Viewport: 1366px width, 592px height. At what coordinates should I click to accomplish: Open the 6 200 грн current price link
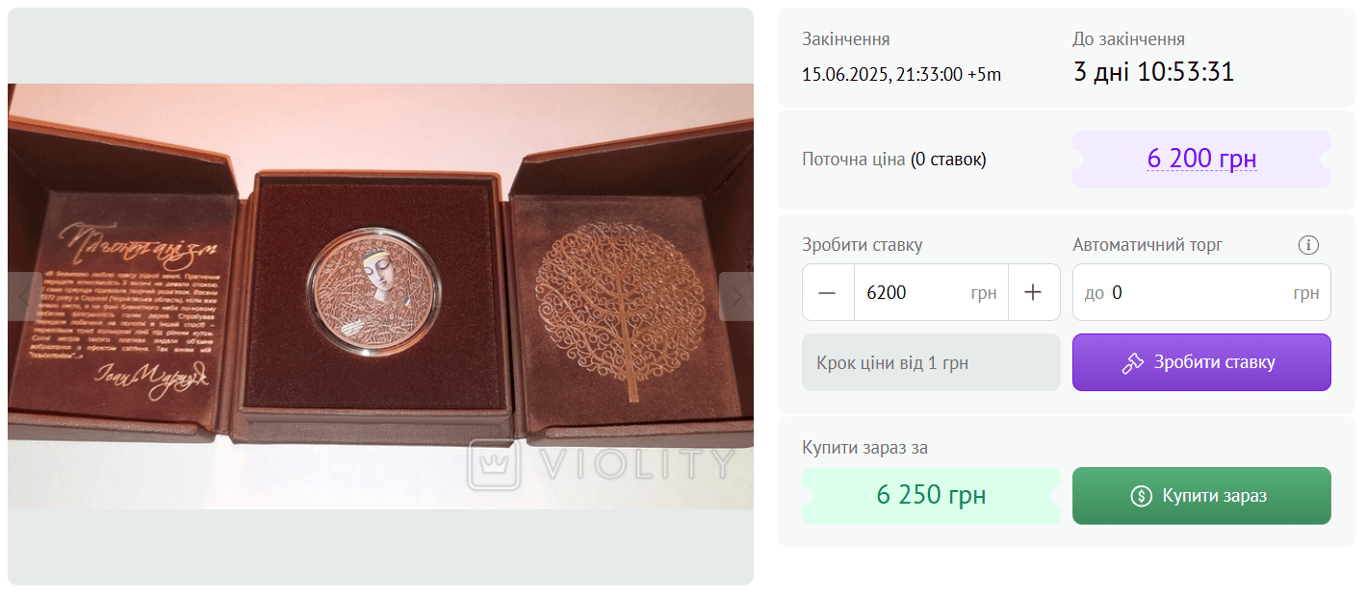click(x=1201, y=159)
